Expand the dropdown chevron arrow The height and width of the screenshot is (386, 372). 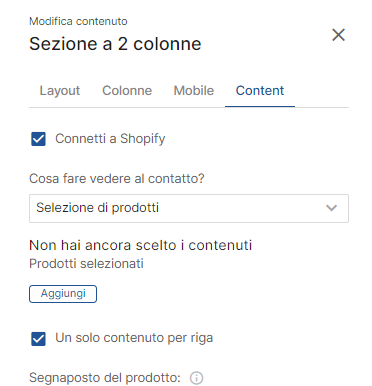(x=331, y=208)
